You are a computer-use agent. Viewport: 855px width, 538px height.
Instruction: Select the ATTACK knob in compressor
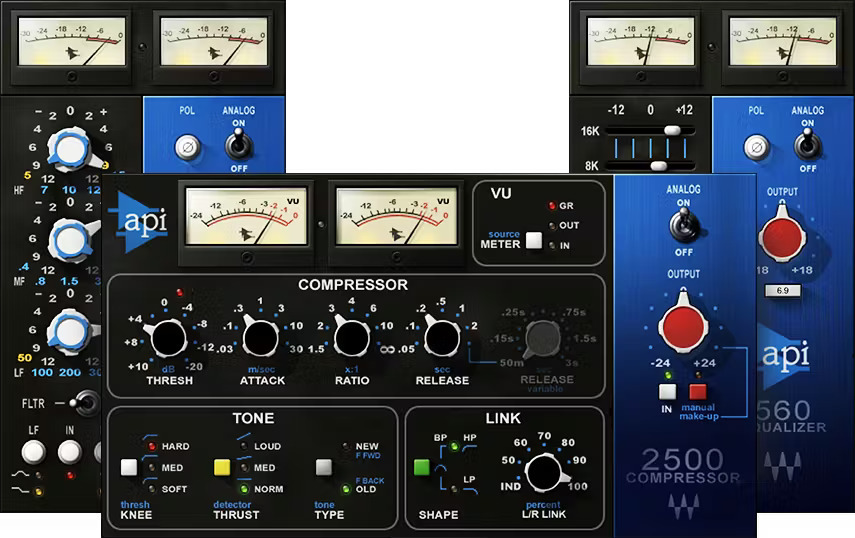[261, 340]
